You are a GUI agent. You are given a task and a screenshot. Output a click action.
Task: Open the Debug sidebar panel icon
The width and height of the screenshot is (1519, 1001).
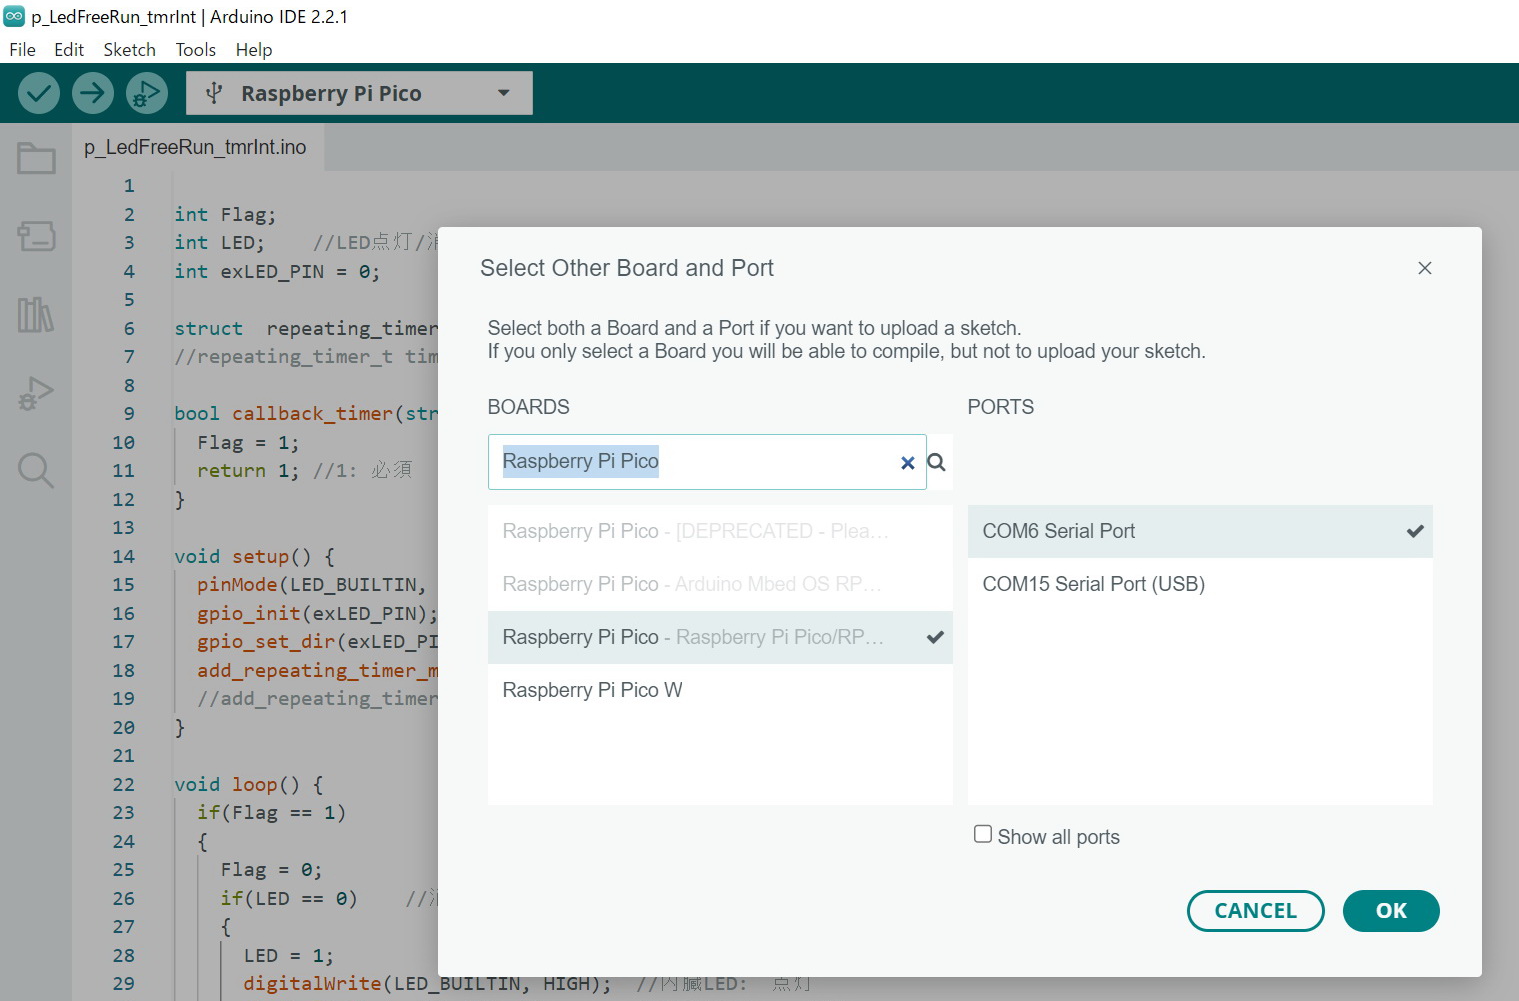[x=36, y=393]
